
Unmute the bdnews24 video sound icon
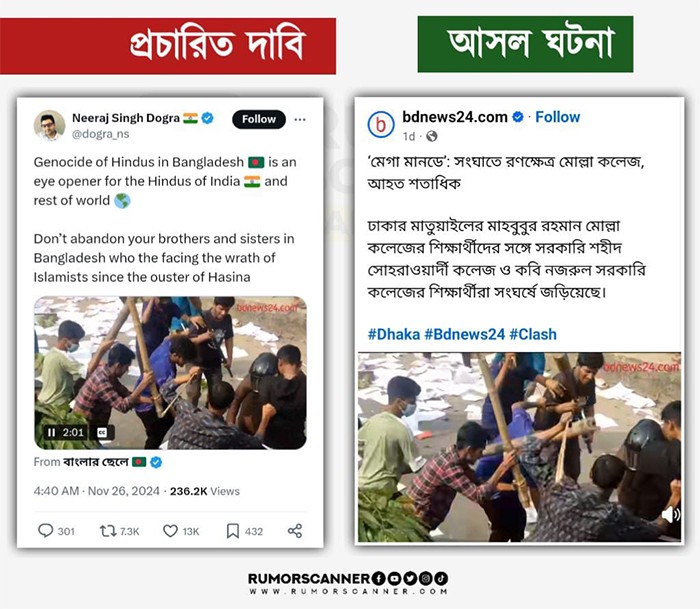pos(670,514)
